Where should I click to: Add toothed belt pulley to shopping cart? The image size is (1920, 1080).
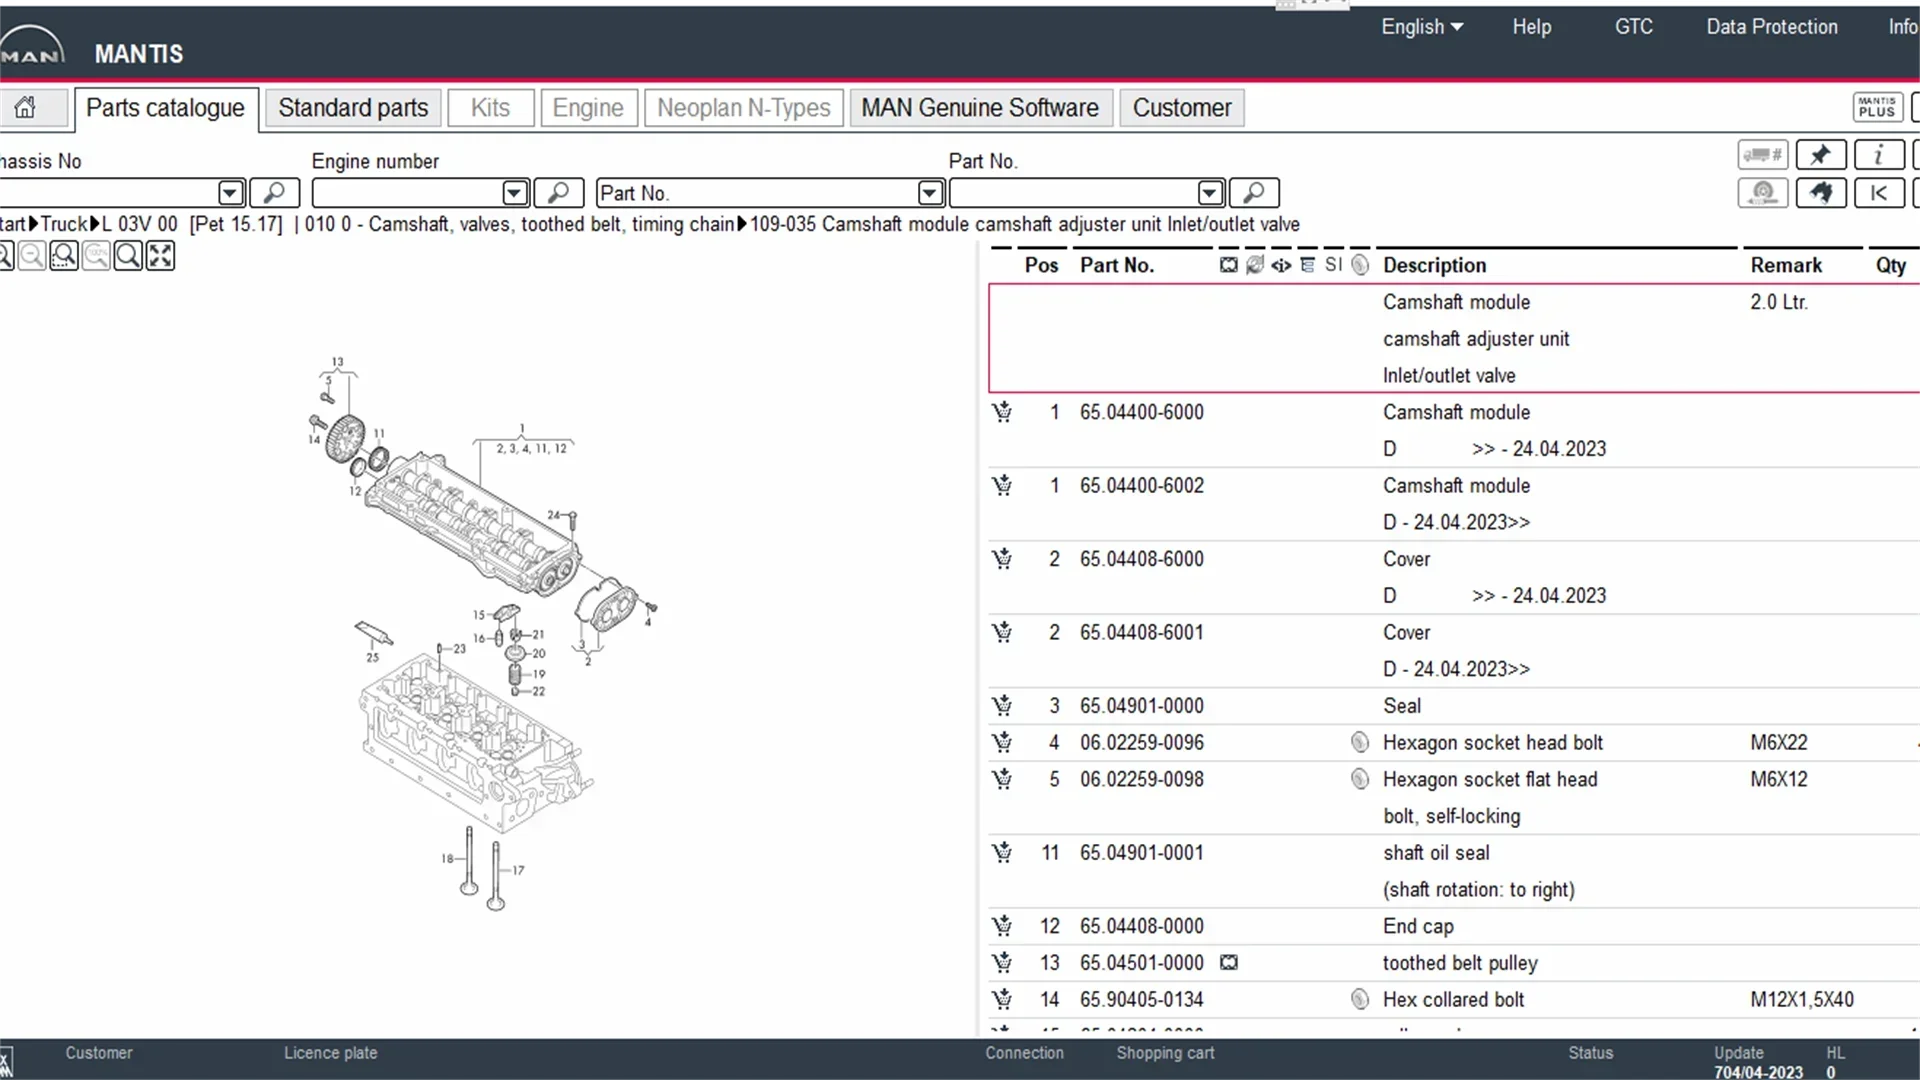tap(1002, 963)
